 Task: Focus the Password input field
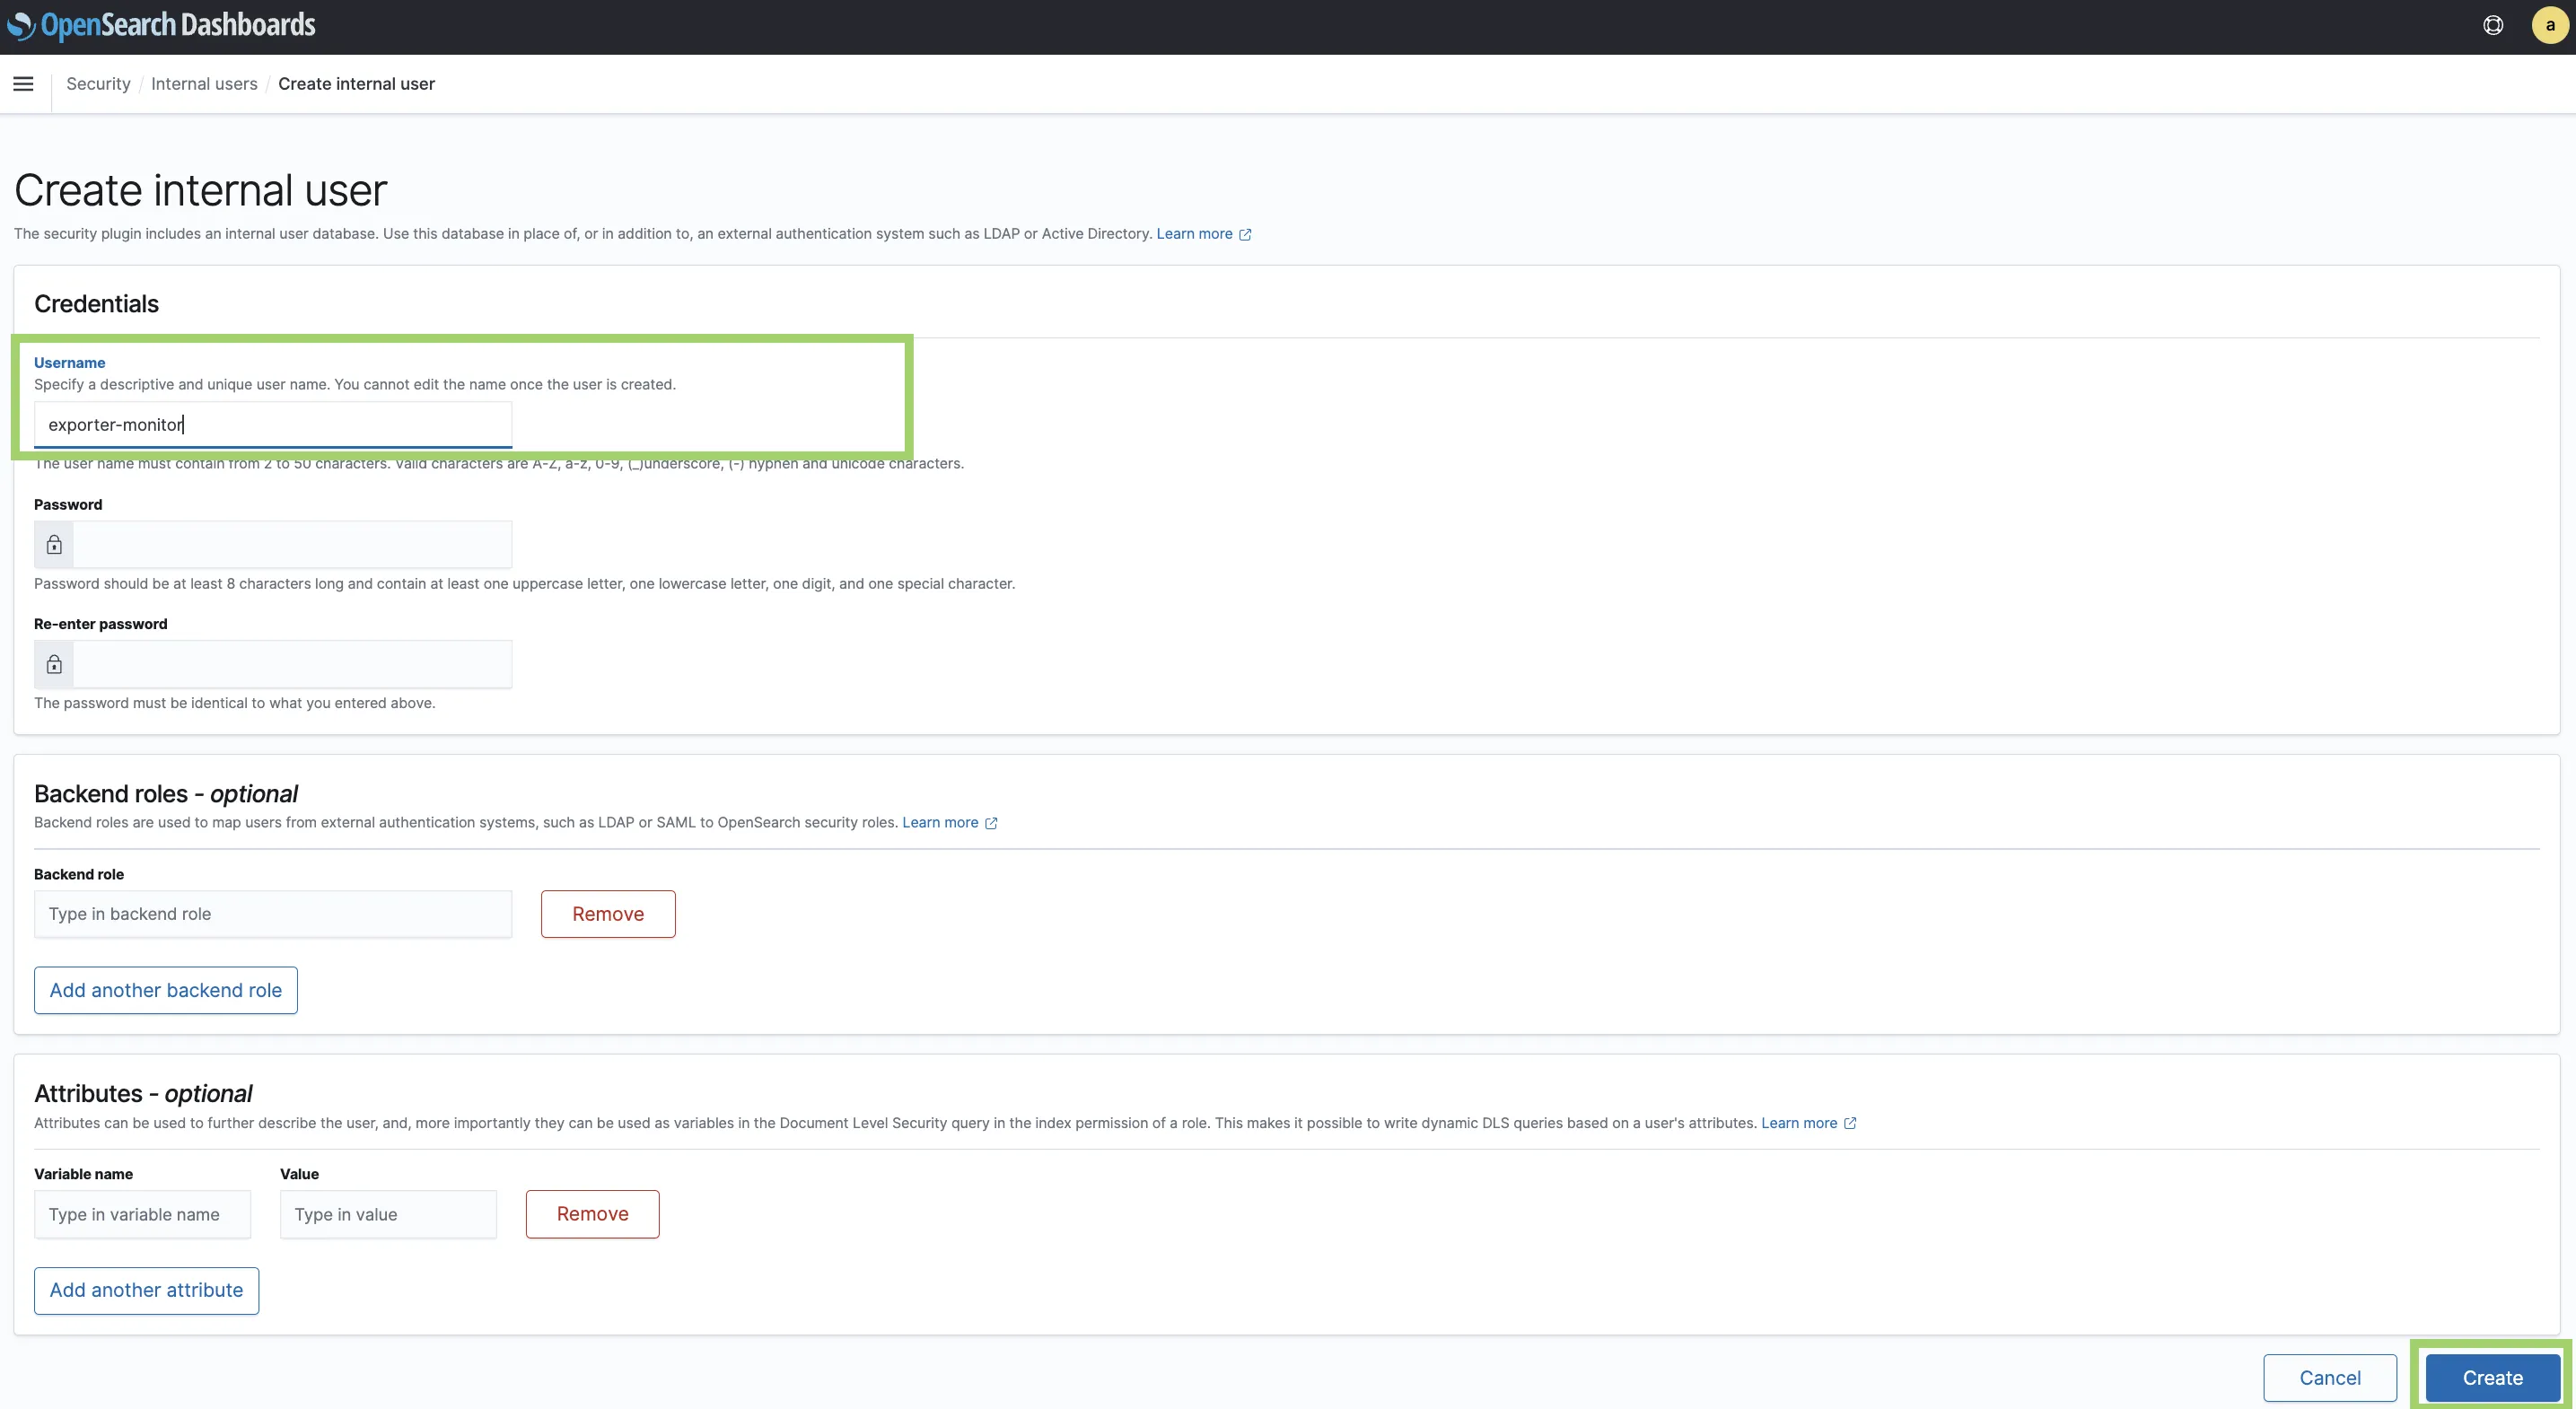tap(292, 545)
